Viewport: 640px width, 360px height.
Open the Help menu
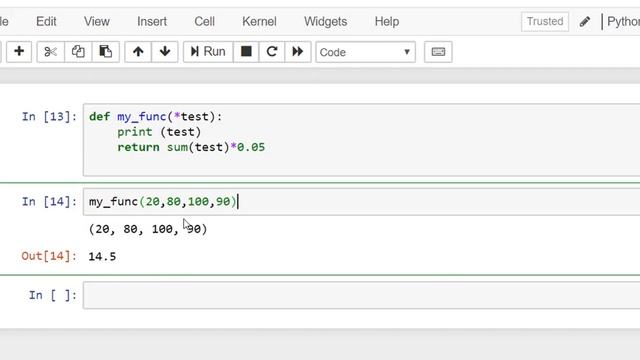(x=387, y=21)
